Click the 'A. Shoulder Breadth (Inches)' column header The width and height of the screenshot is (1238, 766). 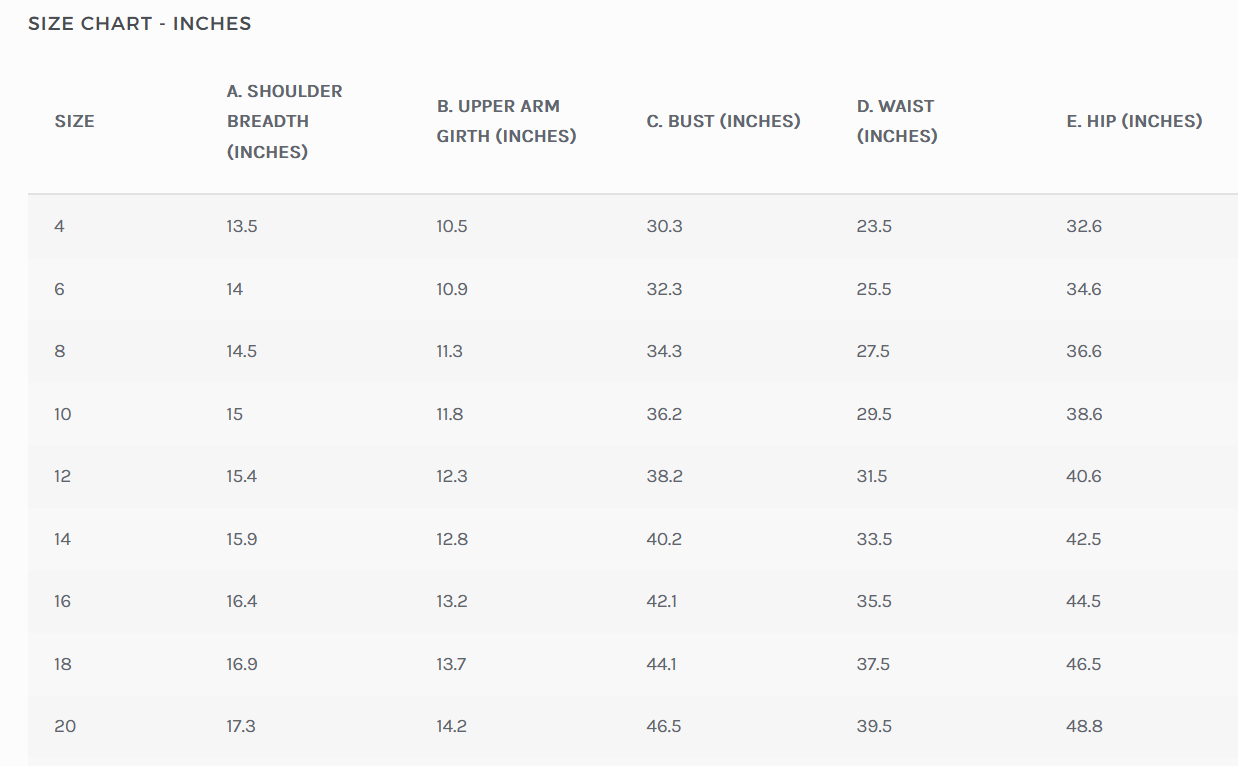click(x=284, y=121)
